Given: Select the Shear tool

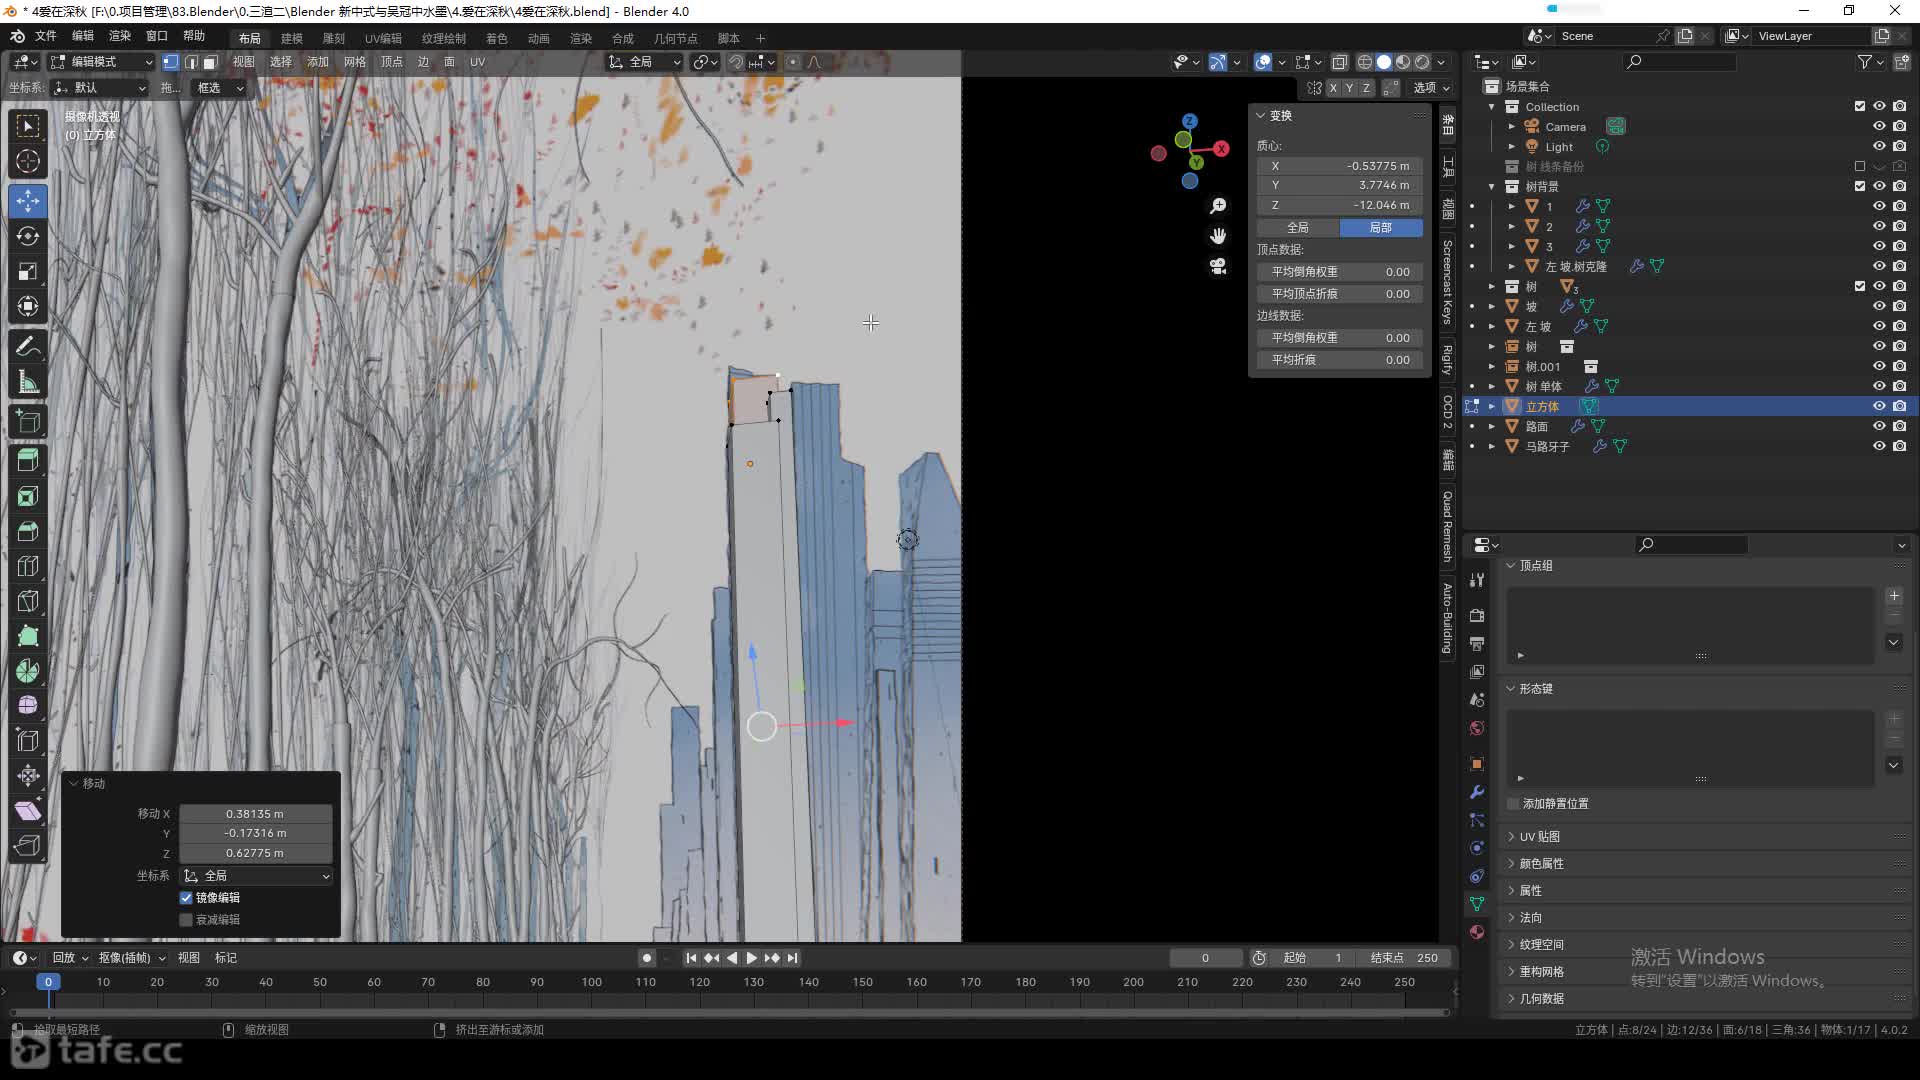Looking at the screenshot, I should pos(28,811).
